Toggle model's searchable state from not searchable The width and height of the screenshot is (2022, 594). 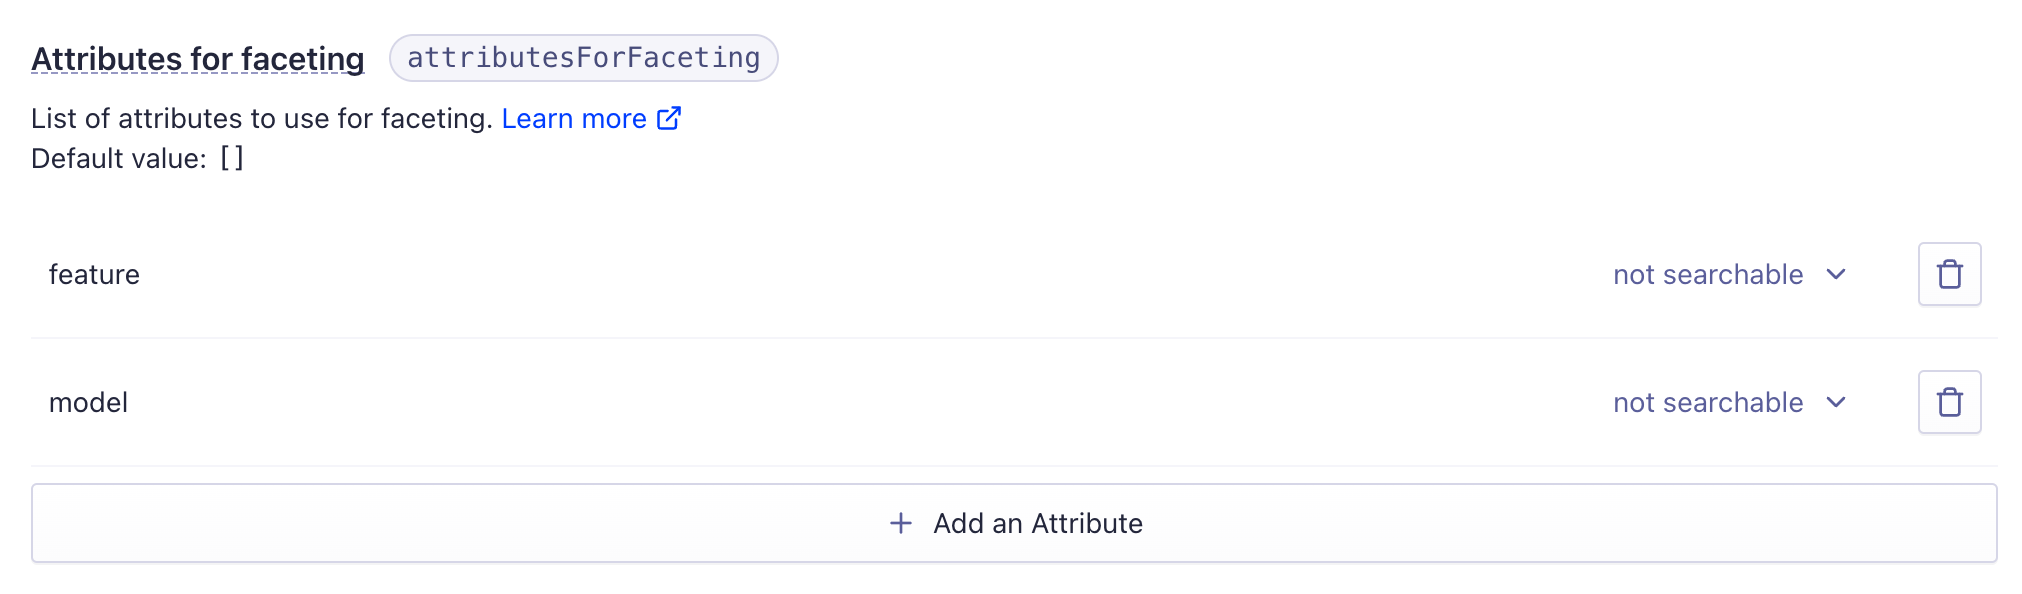1729,402
